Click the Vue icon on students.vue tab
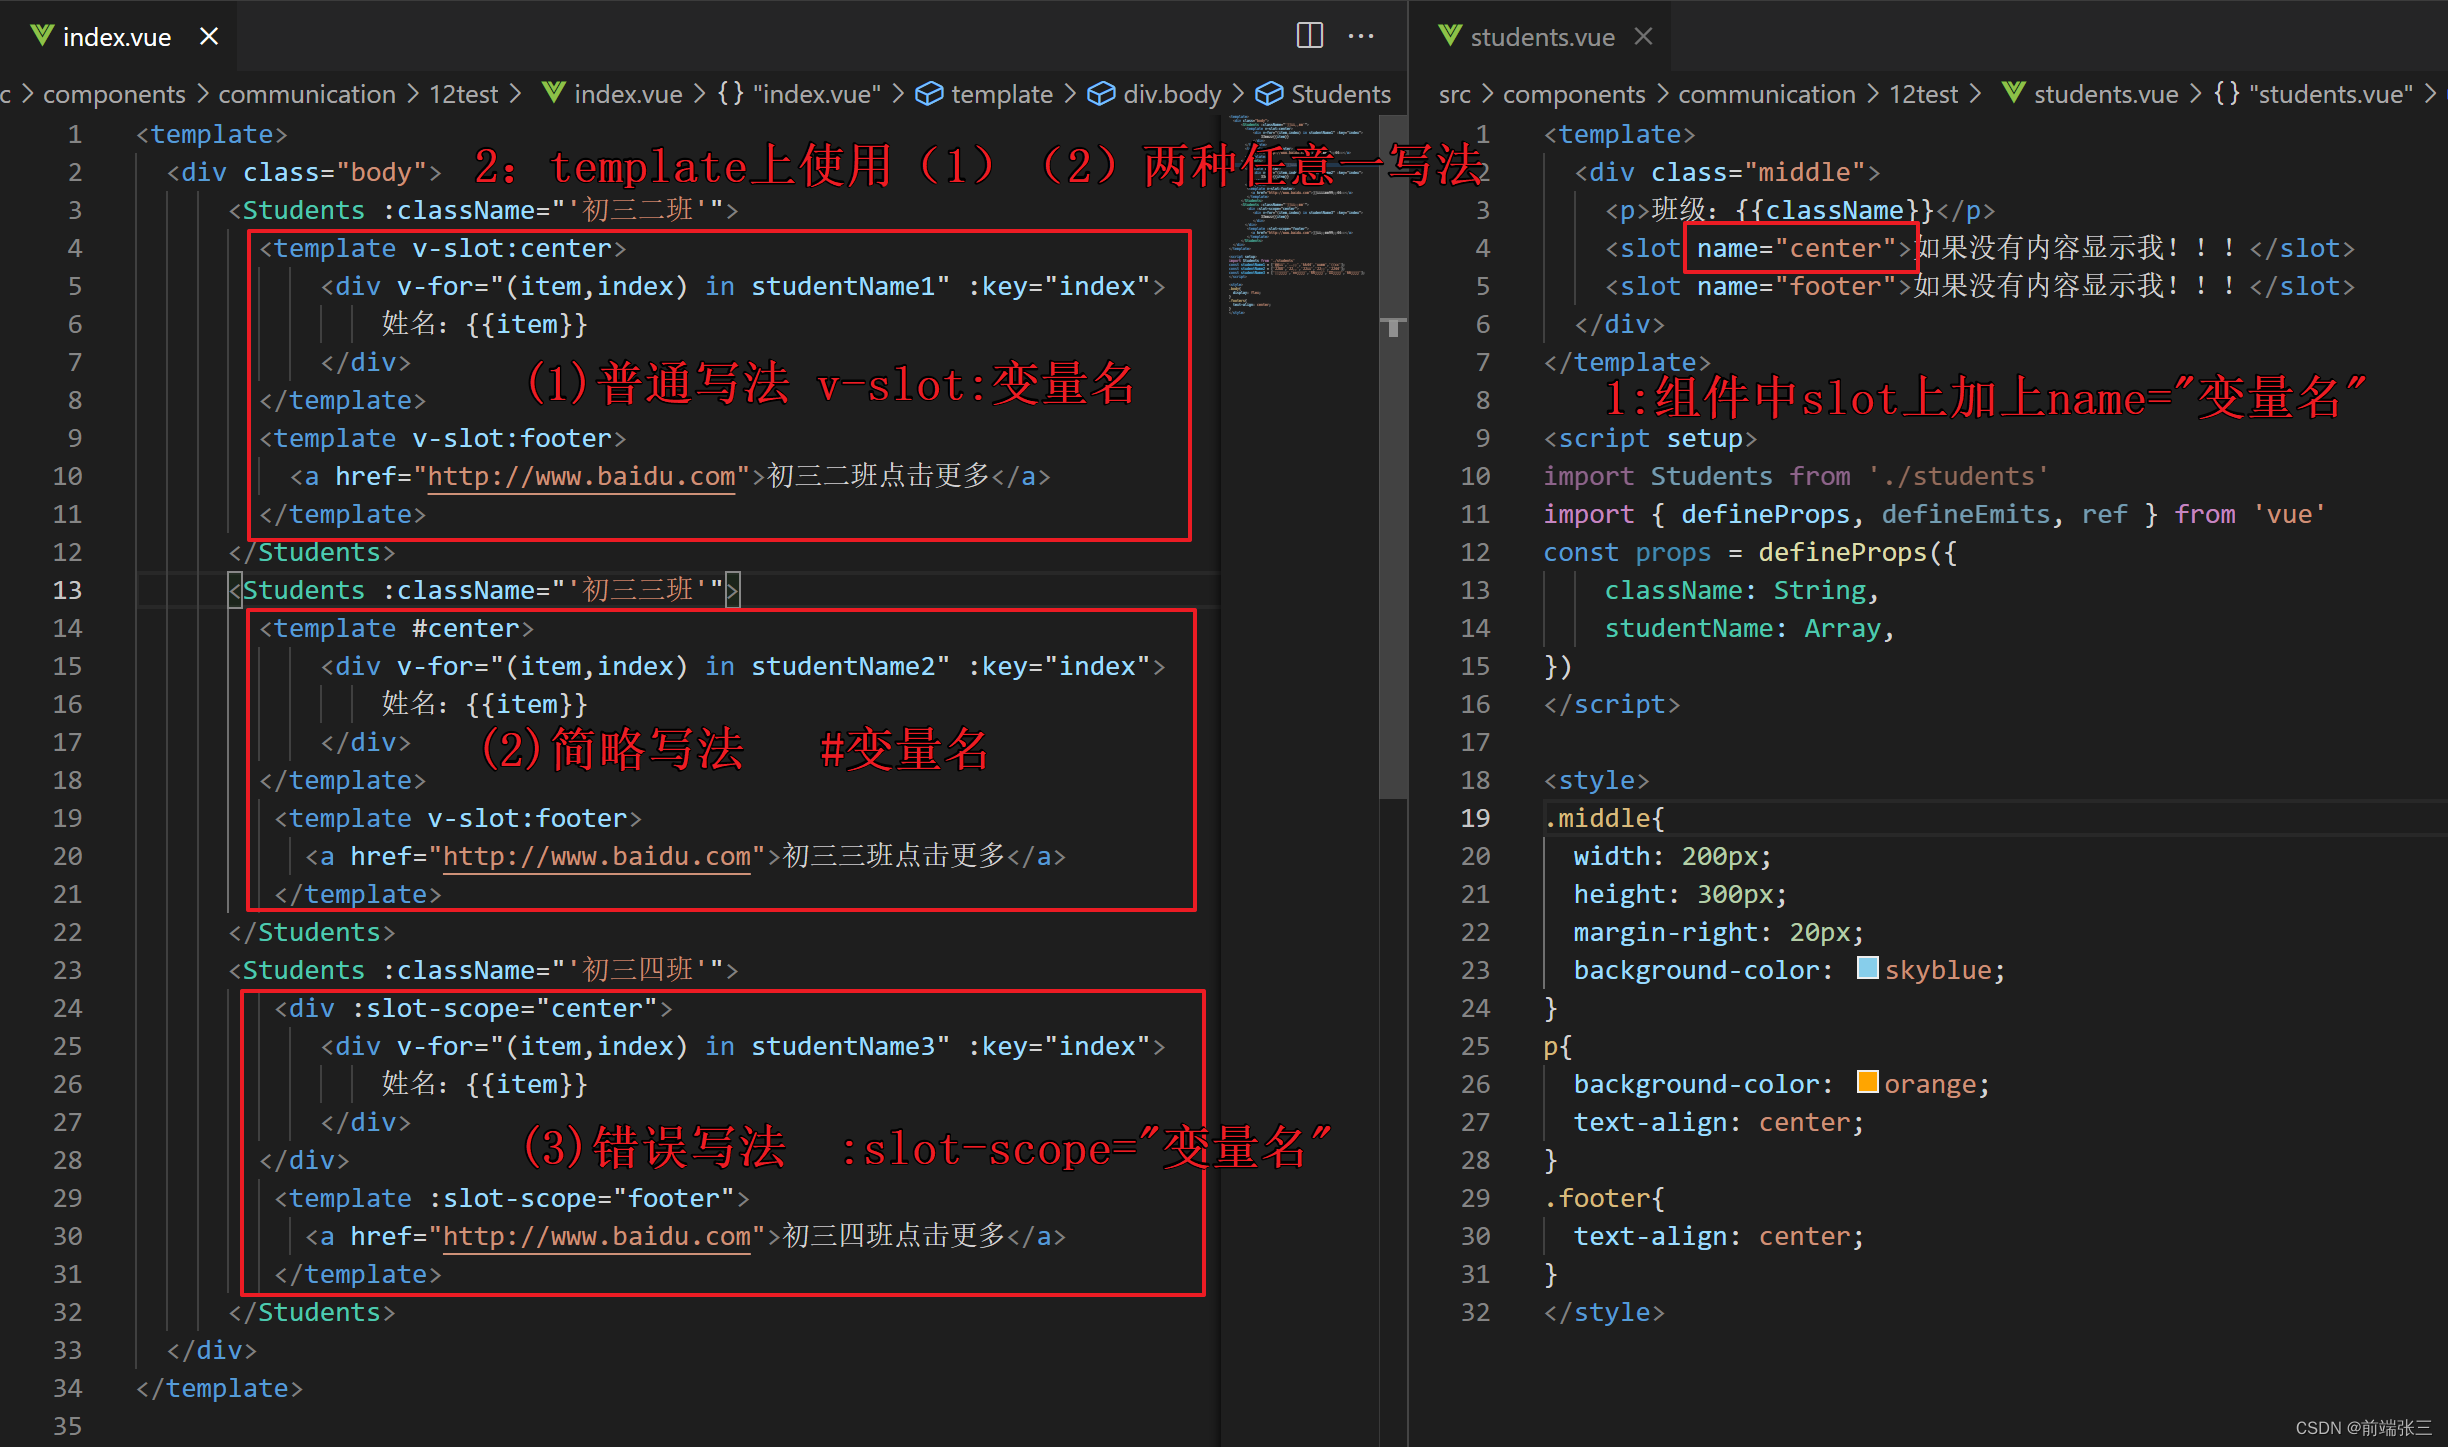Screen dimensions: 2448x1447 [1449, 36]
